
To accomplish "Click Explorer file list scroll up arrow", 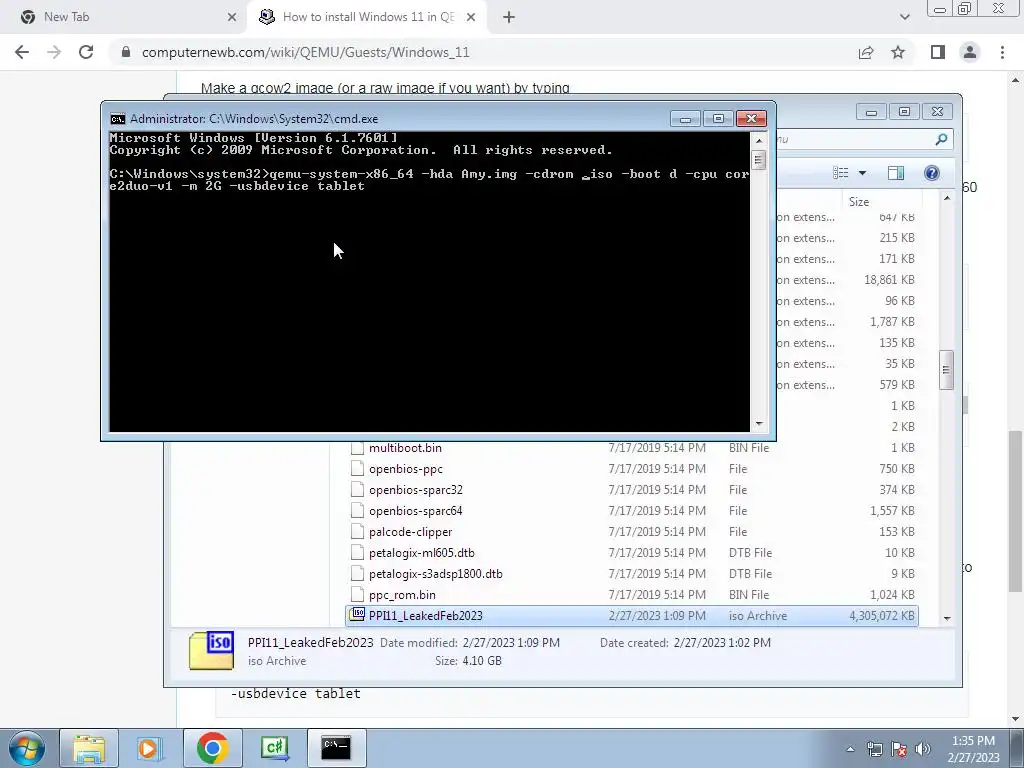I will pyautogui.click(x=947, y=198).
